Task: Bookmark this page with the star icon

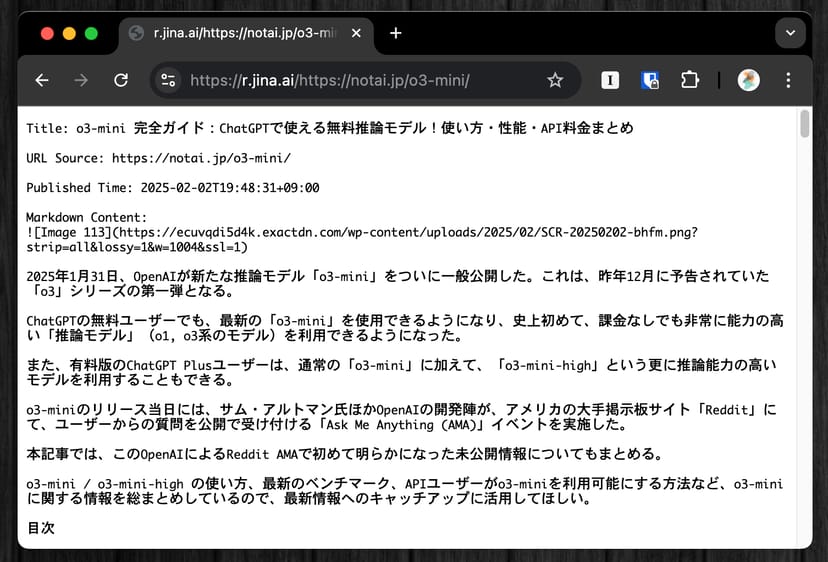Action: (x=555, y=80)
